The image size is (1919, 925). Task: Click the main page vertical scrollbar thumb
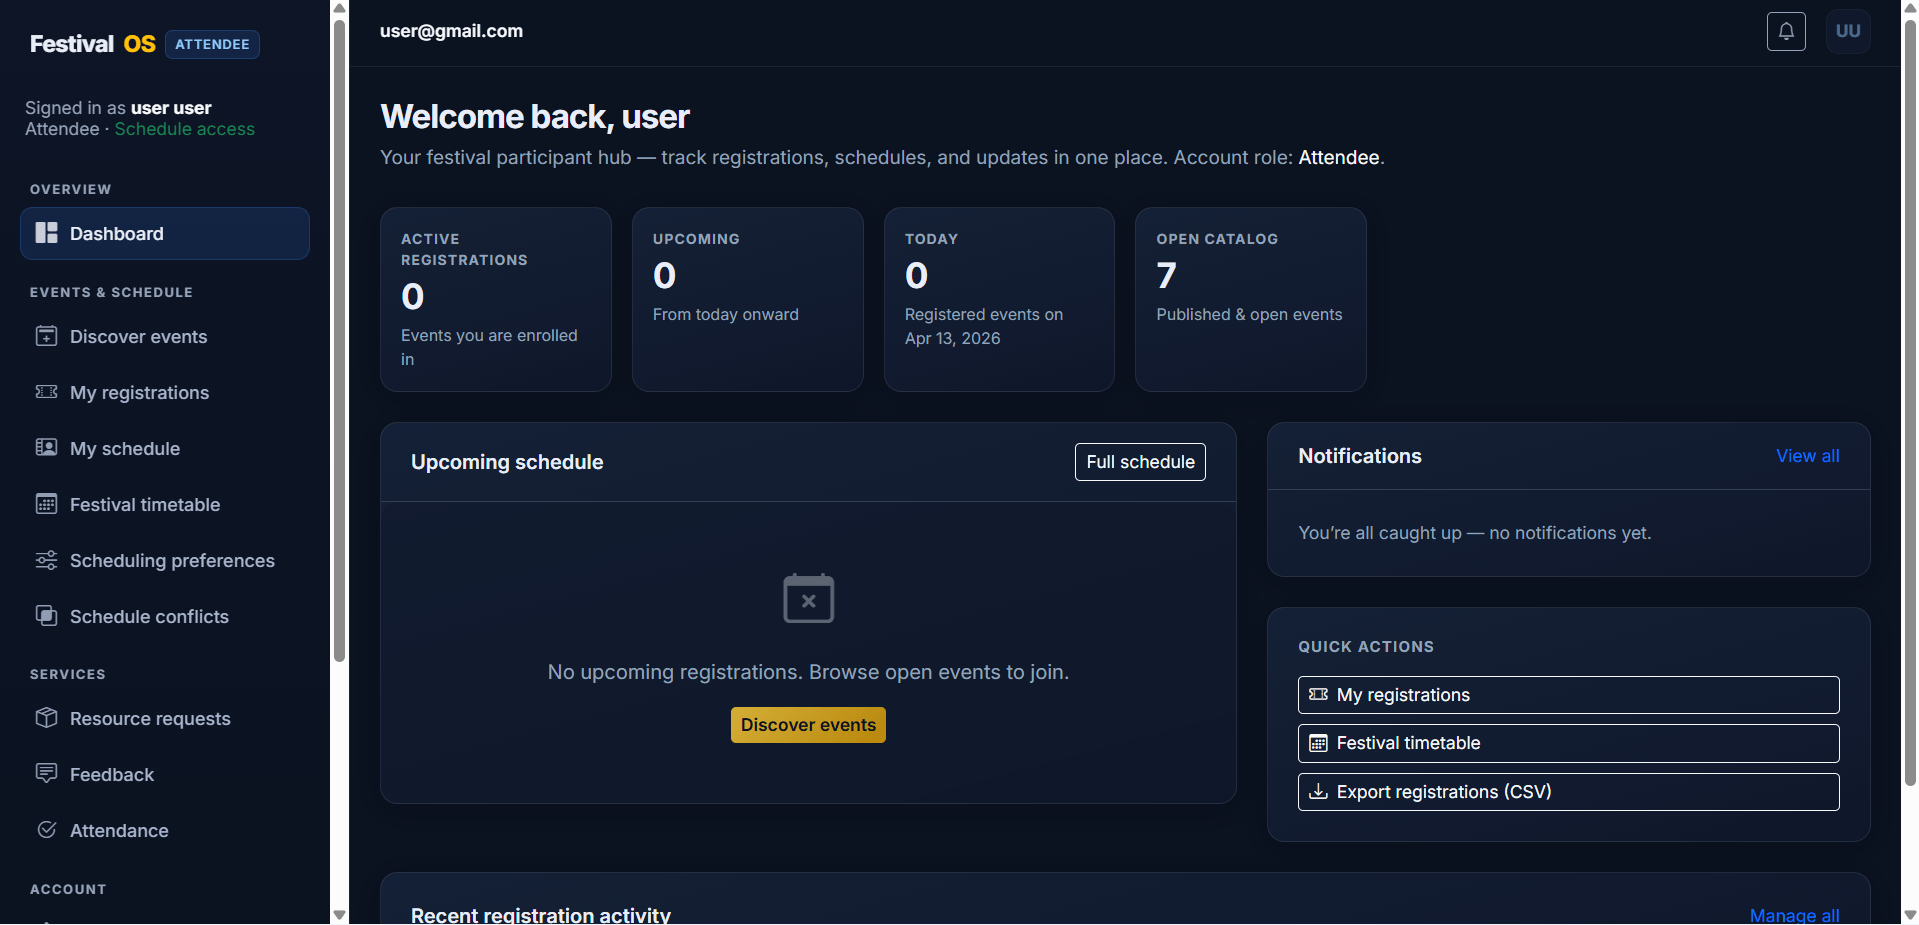(1910, 402)
